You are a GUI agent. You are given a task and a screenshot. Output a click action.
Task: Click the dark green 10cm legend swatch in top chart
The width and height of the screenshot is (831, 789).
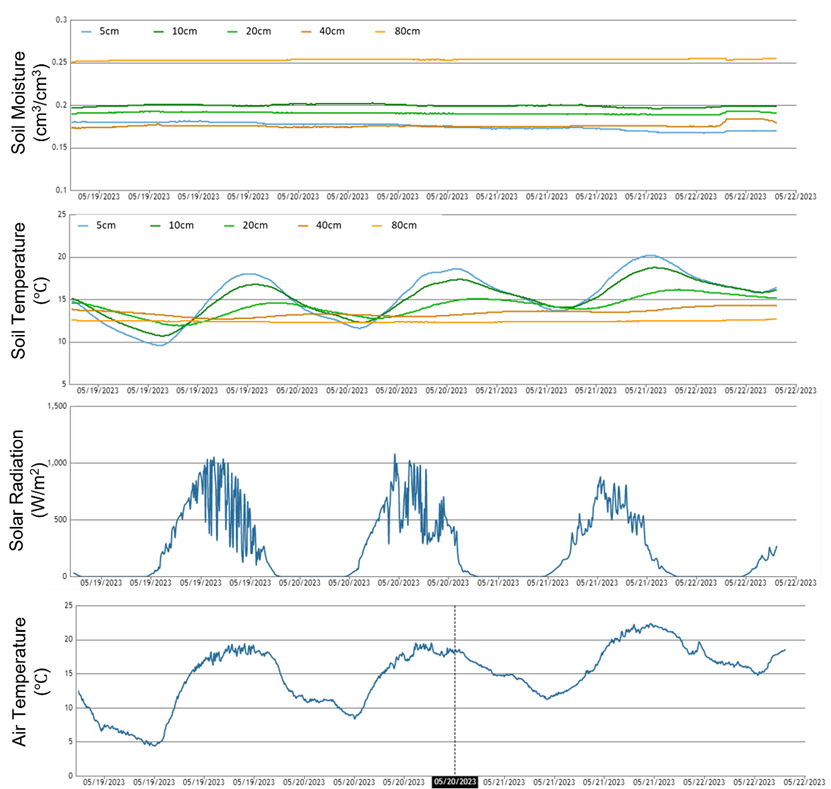(154, 31)
